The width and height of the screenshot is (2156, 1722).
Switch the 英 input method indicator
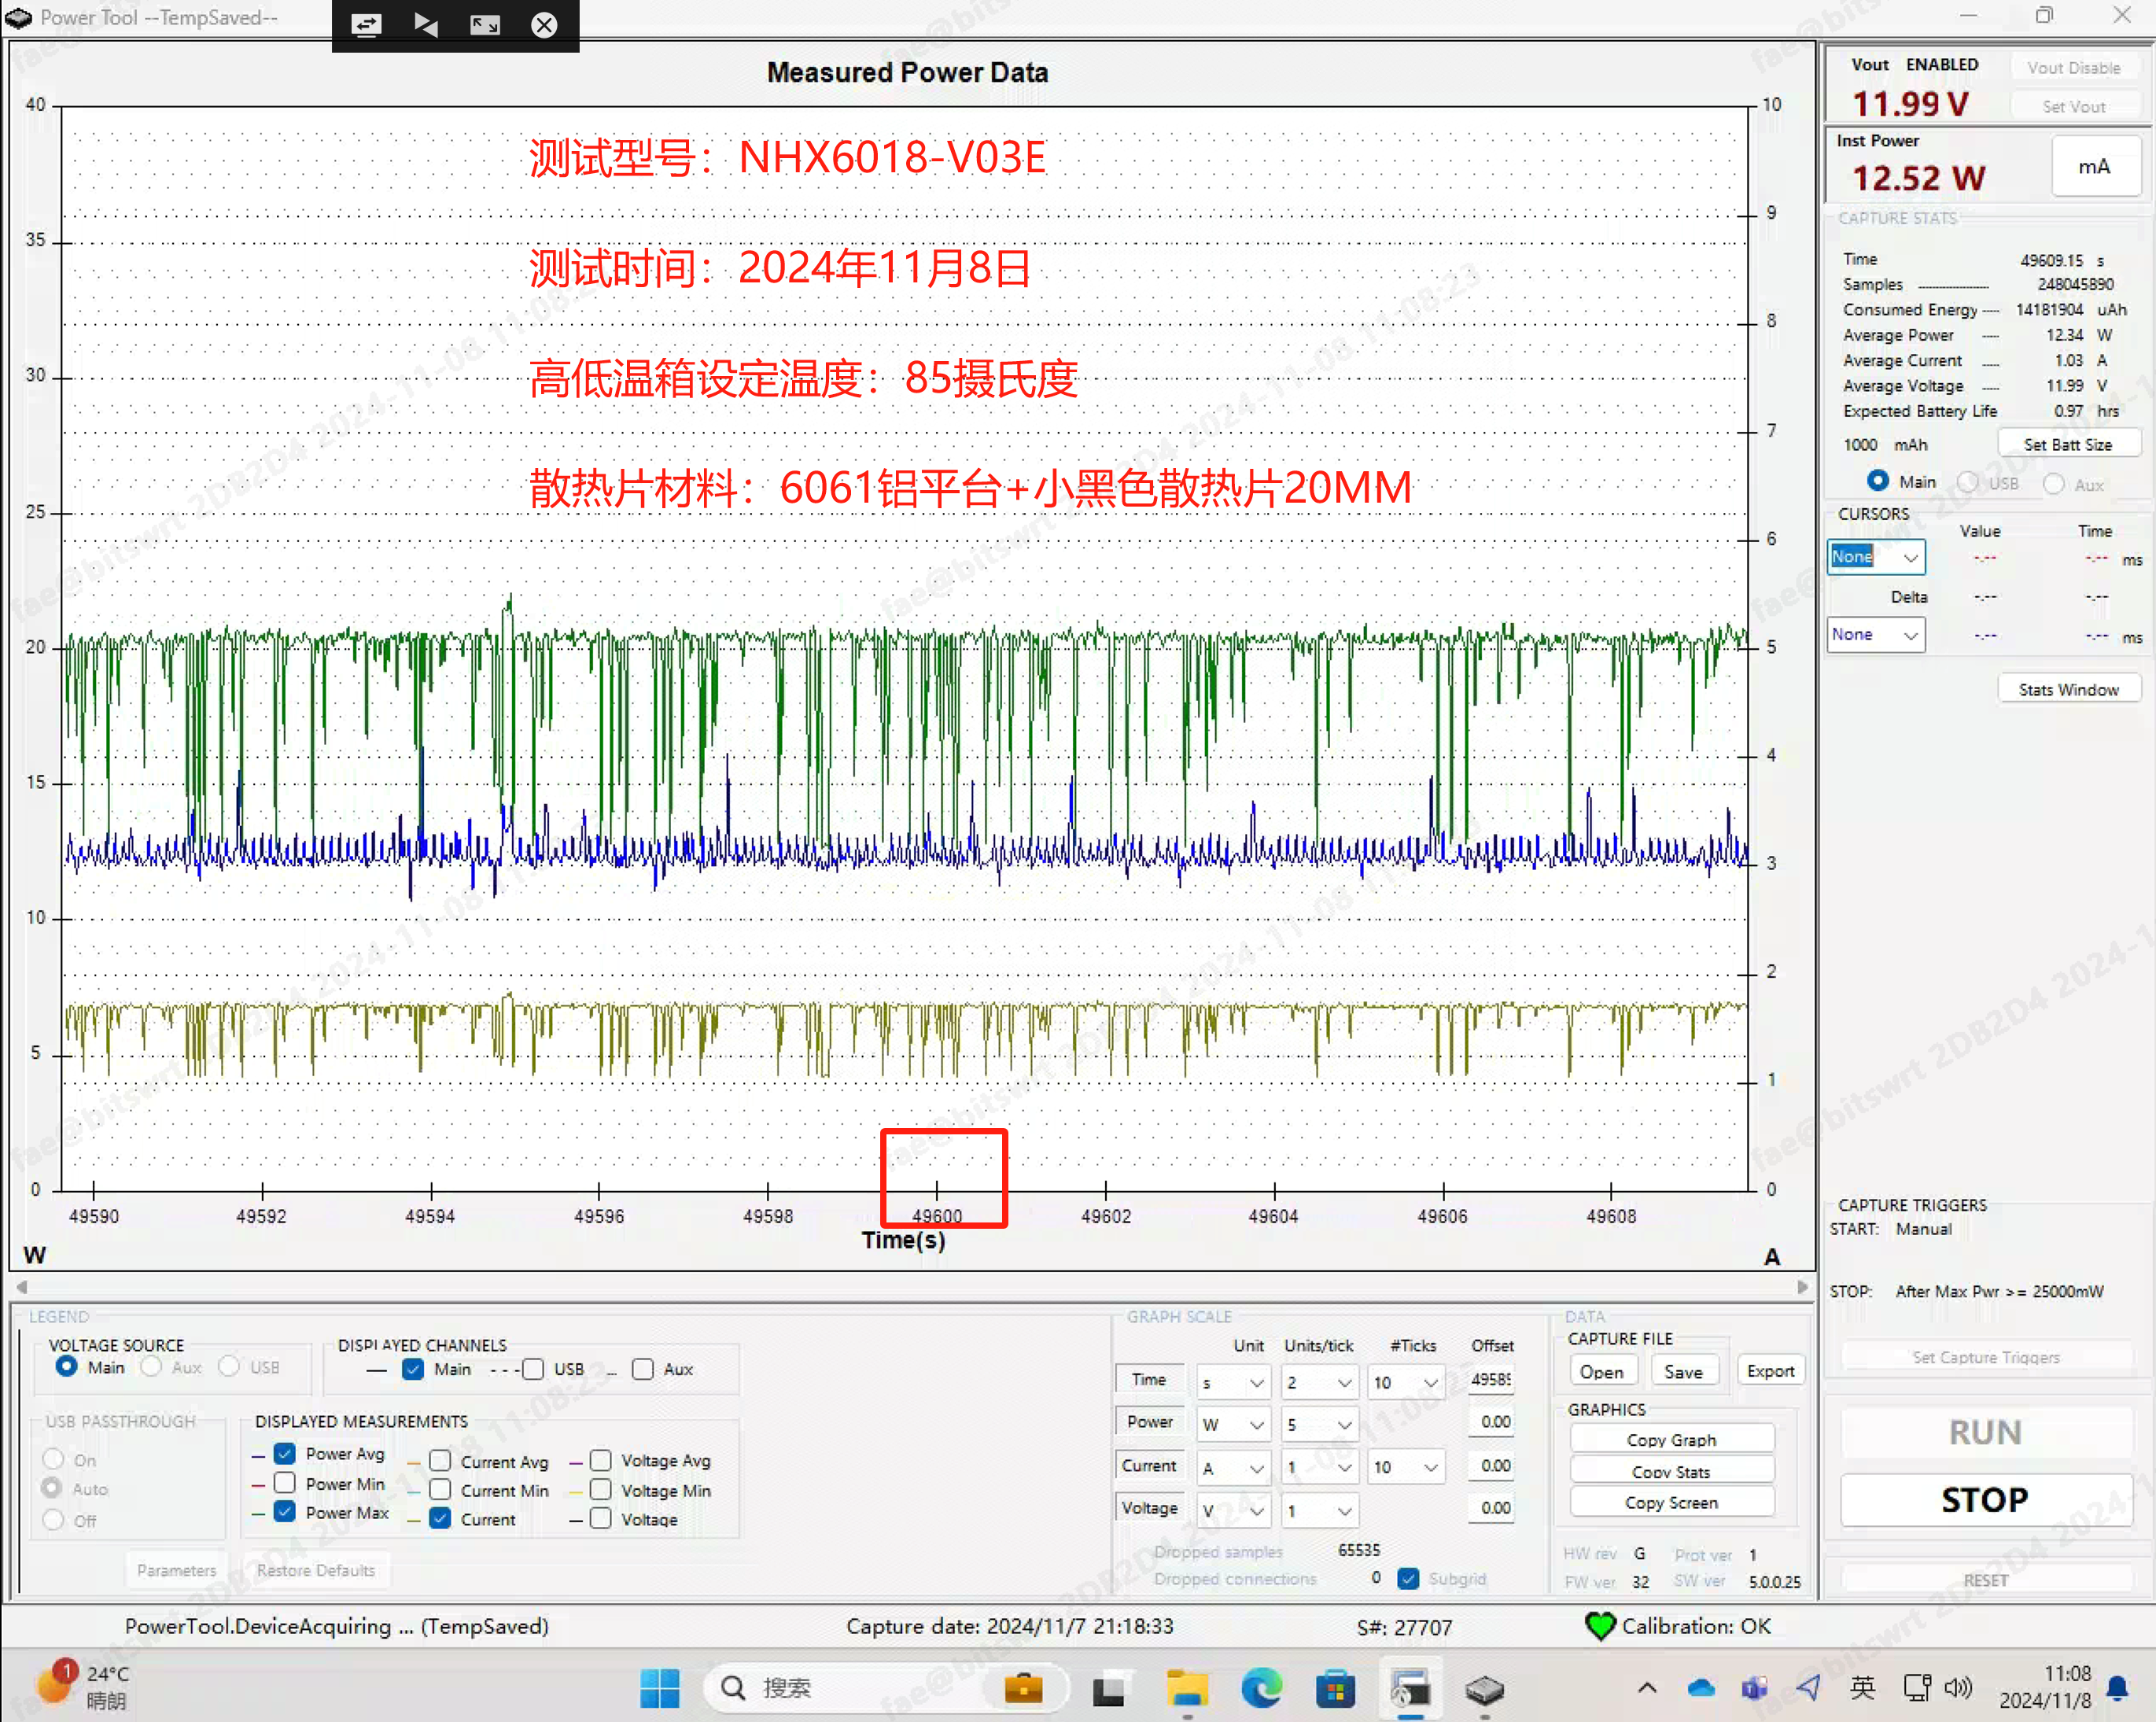[x=1862, y=1688]
